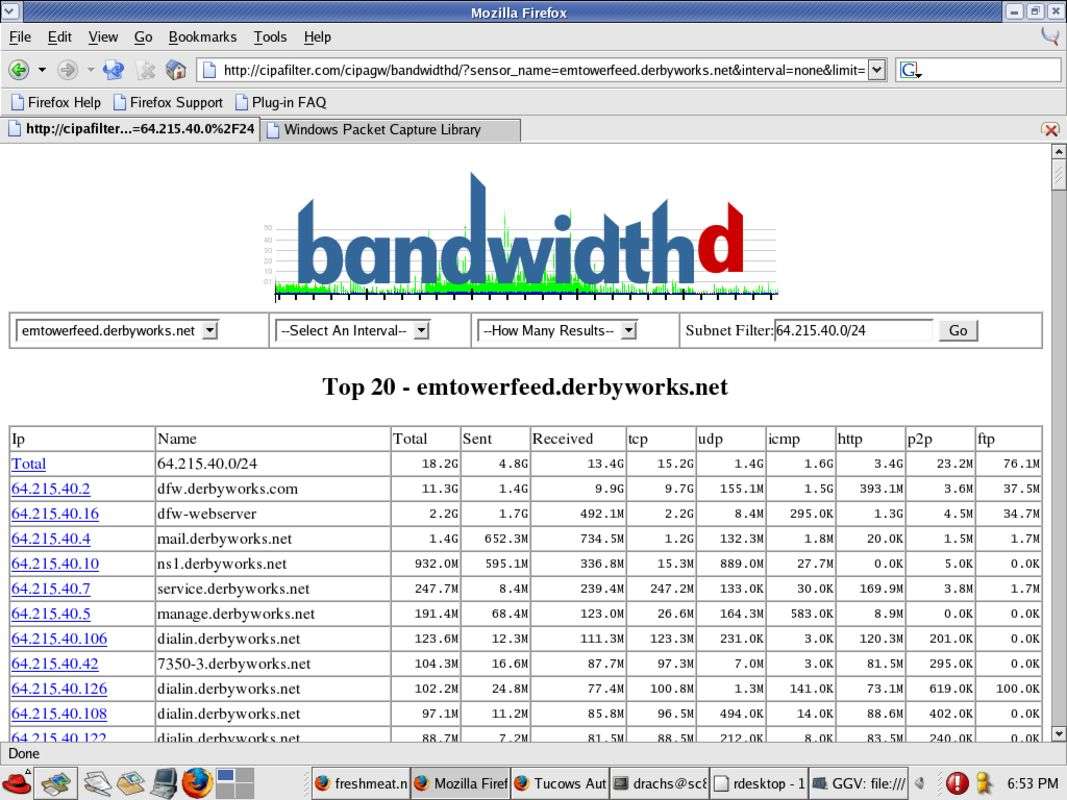This screenshot has width=1067, height=800.
Task: Click the workspace switcher applet
Action: pos(235,783)
